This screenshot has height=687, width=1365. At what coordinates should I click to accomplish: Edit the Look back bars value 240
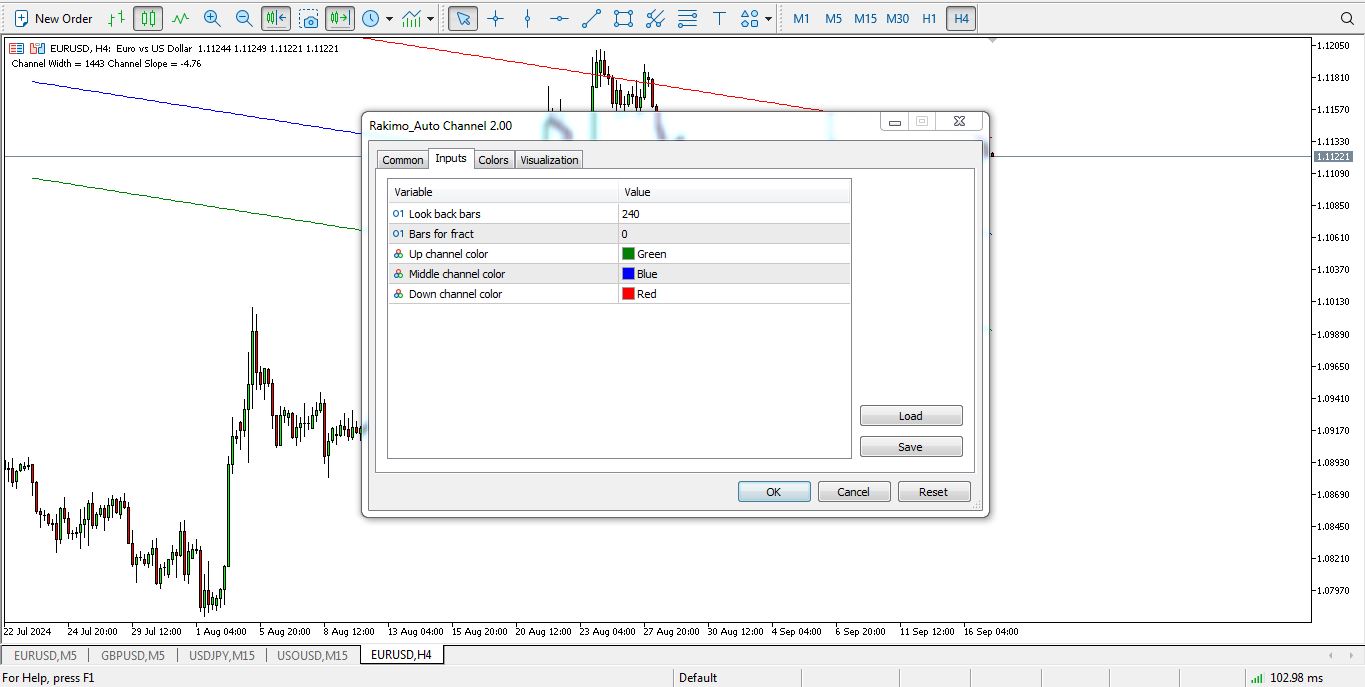click(734, 214)
